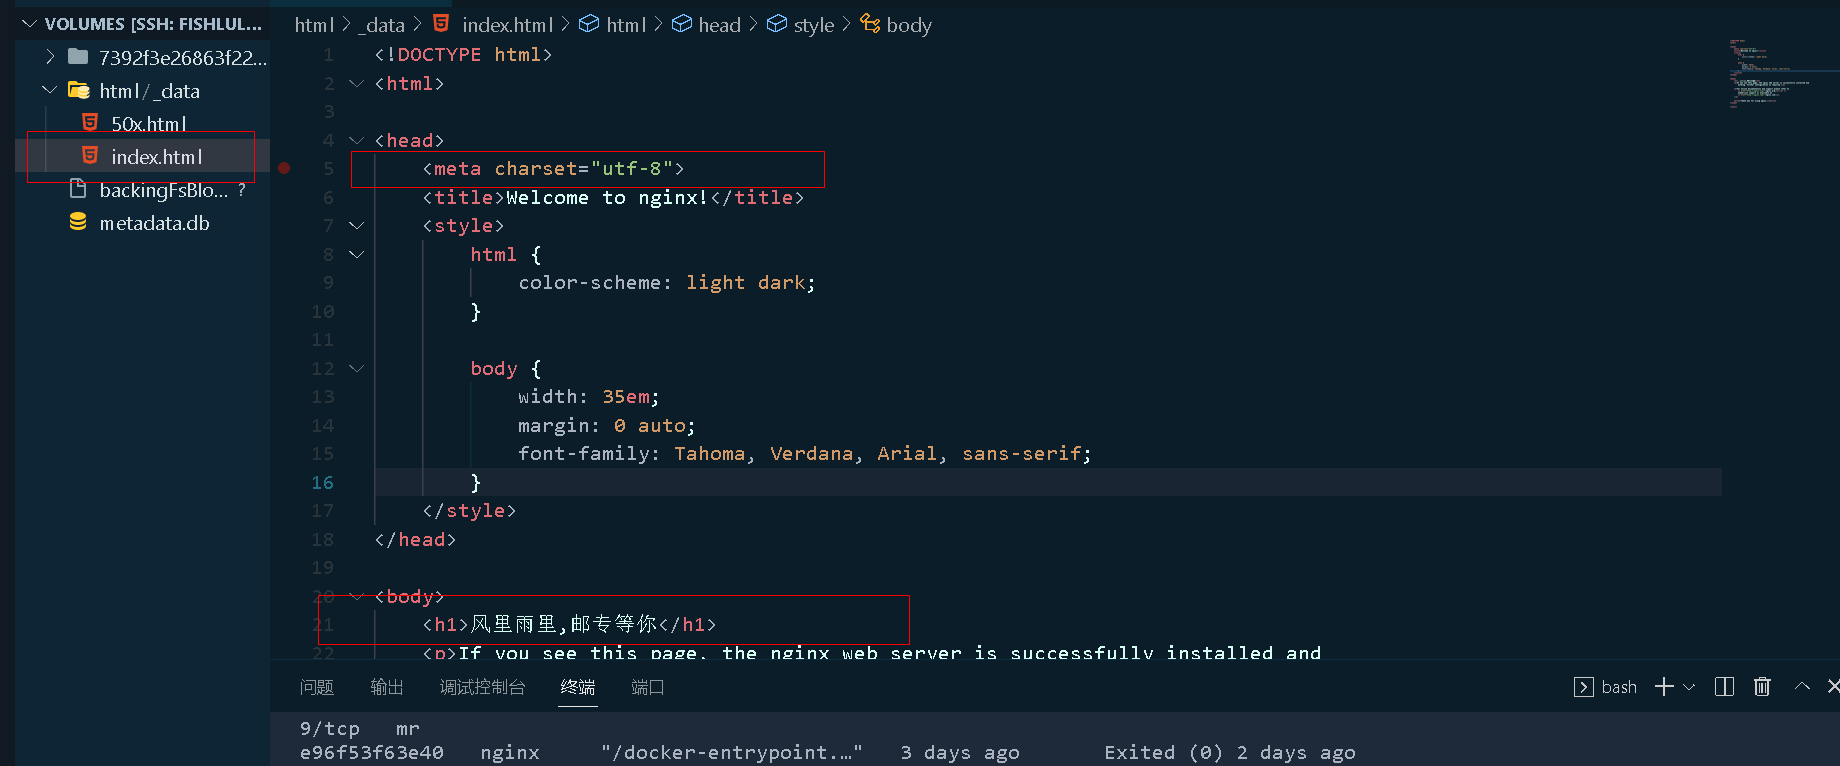Split the terminal panel
Screen dimensions: 1840x766
[1724, 687]
